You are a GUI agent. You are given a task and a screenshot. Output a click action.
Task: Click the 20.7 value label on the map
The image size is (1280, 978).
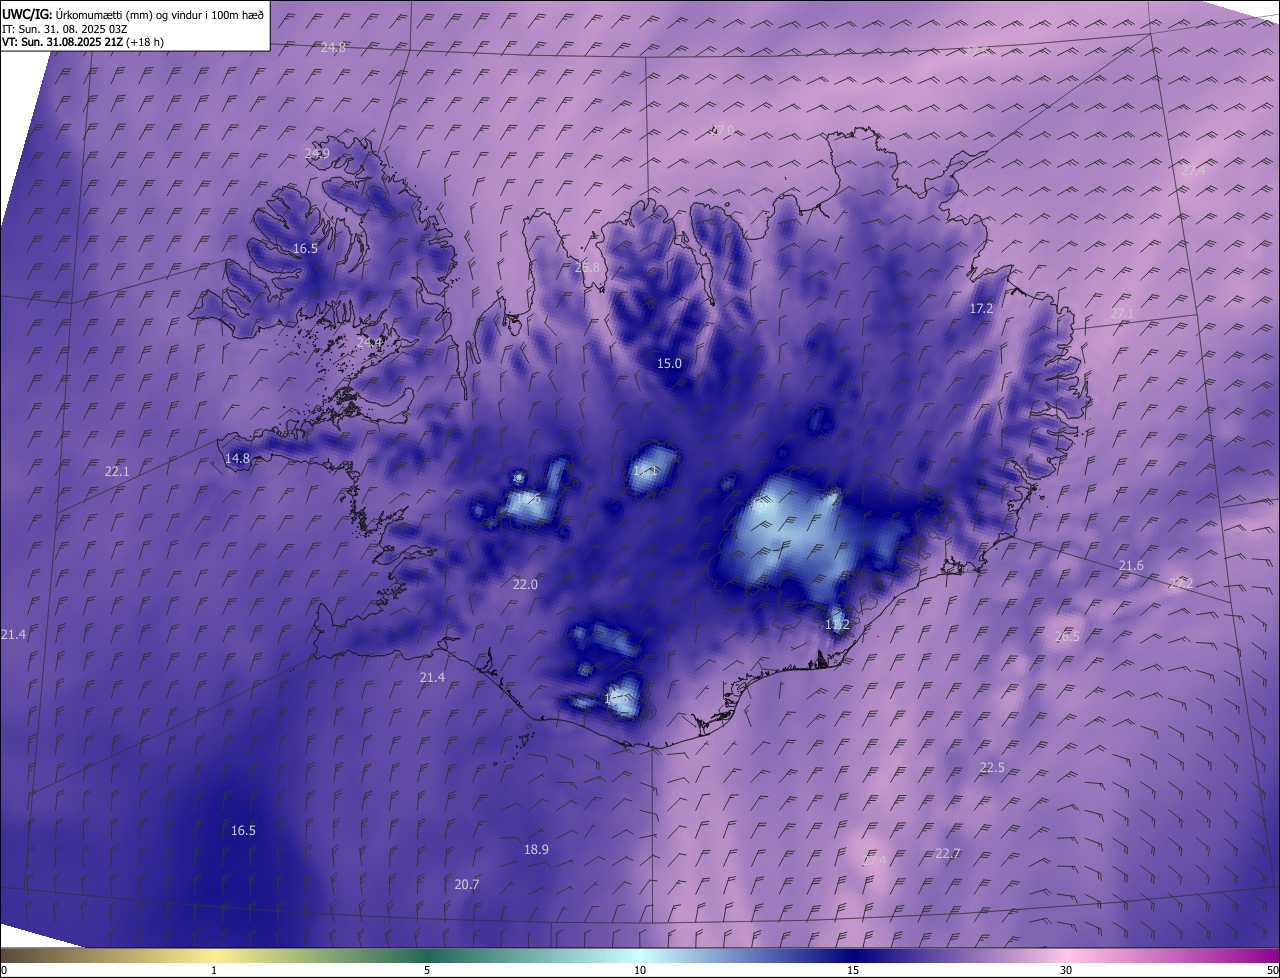467,884
